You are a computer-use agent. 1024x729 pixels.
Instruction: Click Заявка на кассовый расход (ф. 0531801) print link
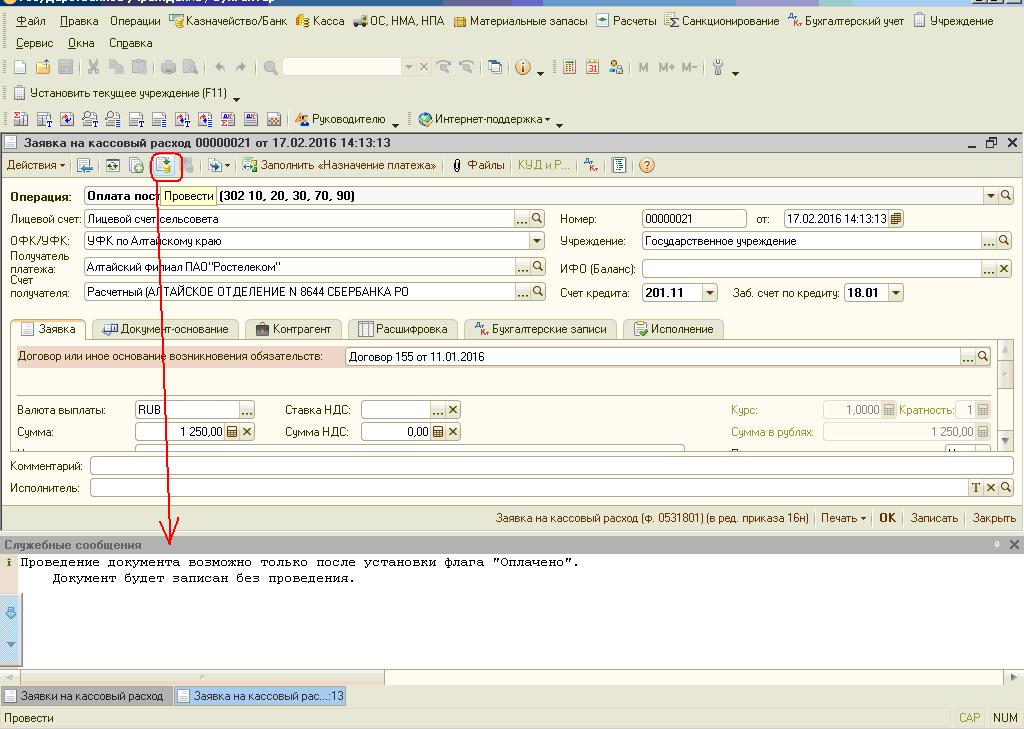click(x=652, y=518)
